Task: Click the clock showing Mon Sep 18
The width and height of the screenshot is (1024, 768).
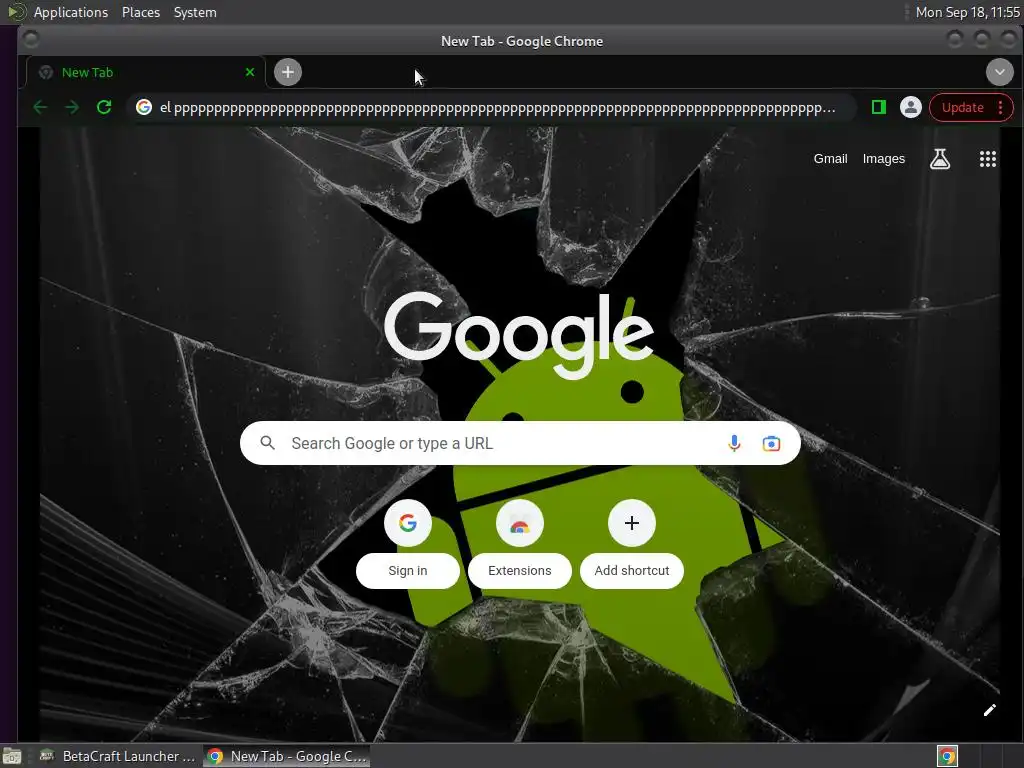Action: pos(967,12)
